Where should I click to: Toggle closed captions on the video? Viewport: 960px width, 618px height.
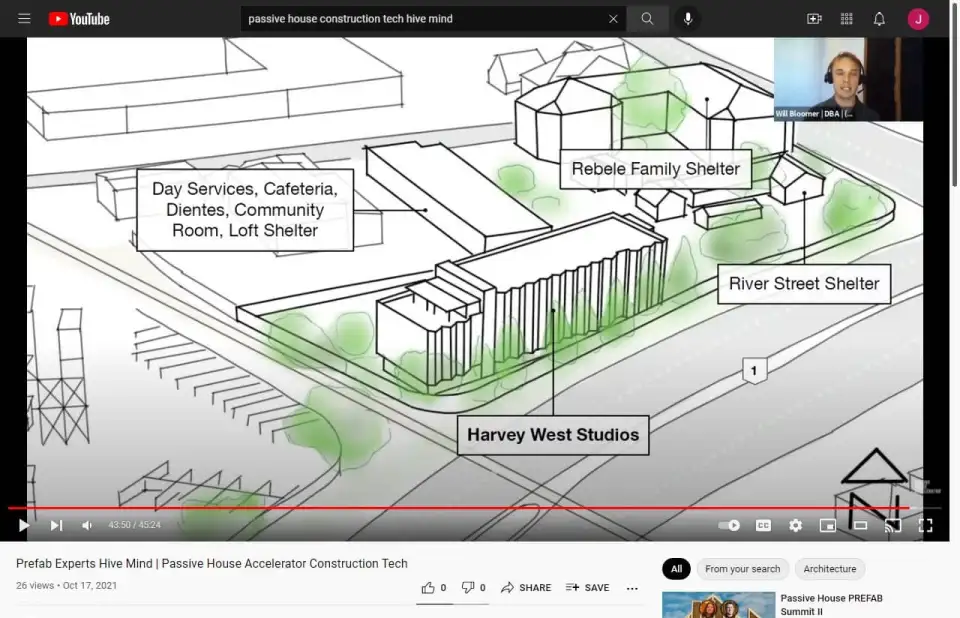pyautogui.click(x=763, y=525)
